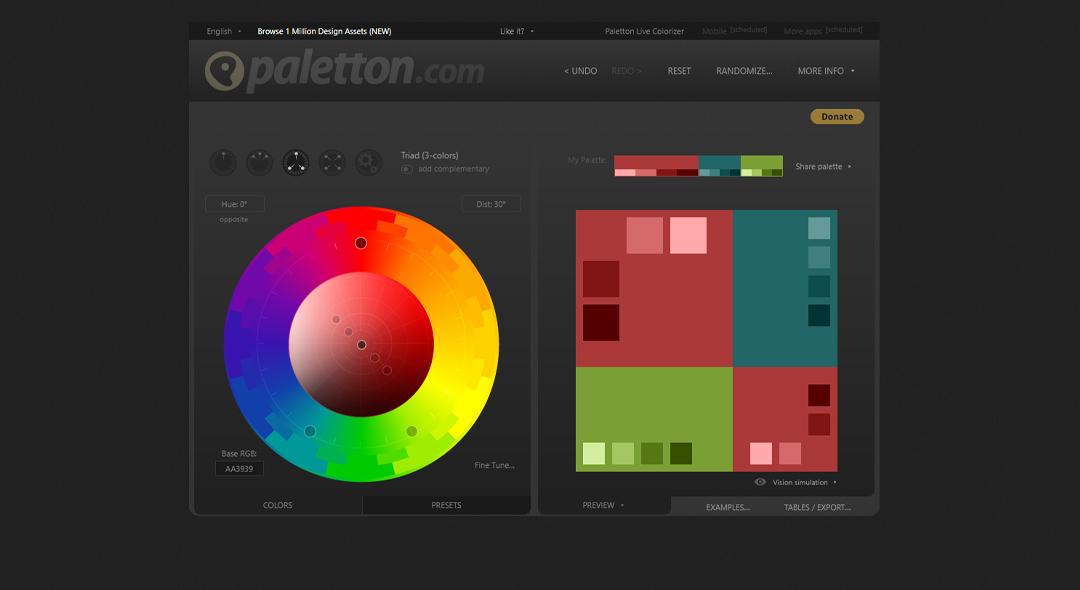Open the MORE INFO dropdown menu
1080x590 pixels.
click(826, 71)
